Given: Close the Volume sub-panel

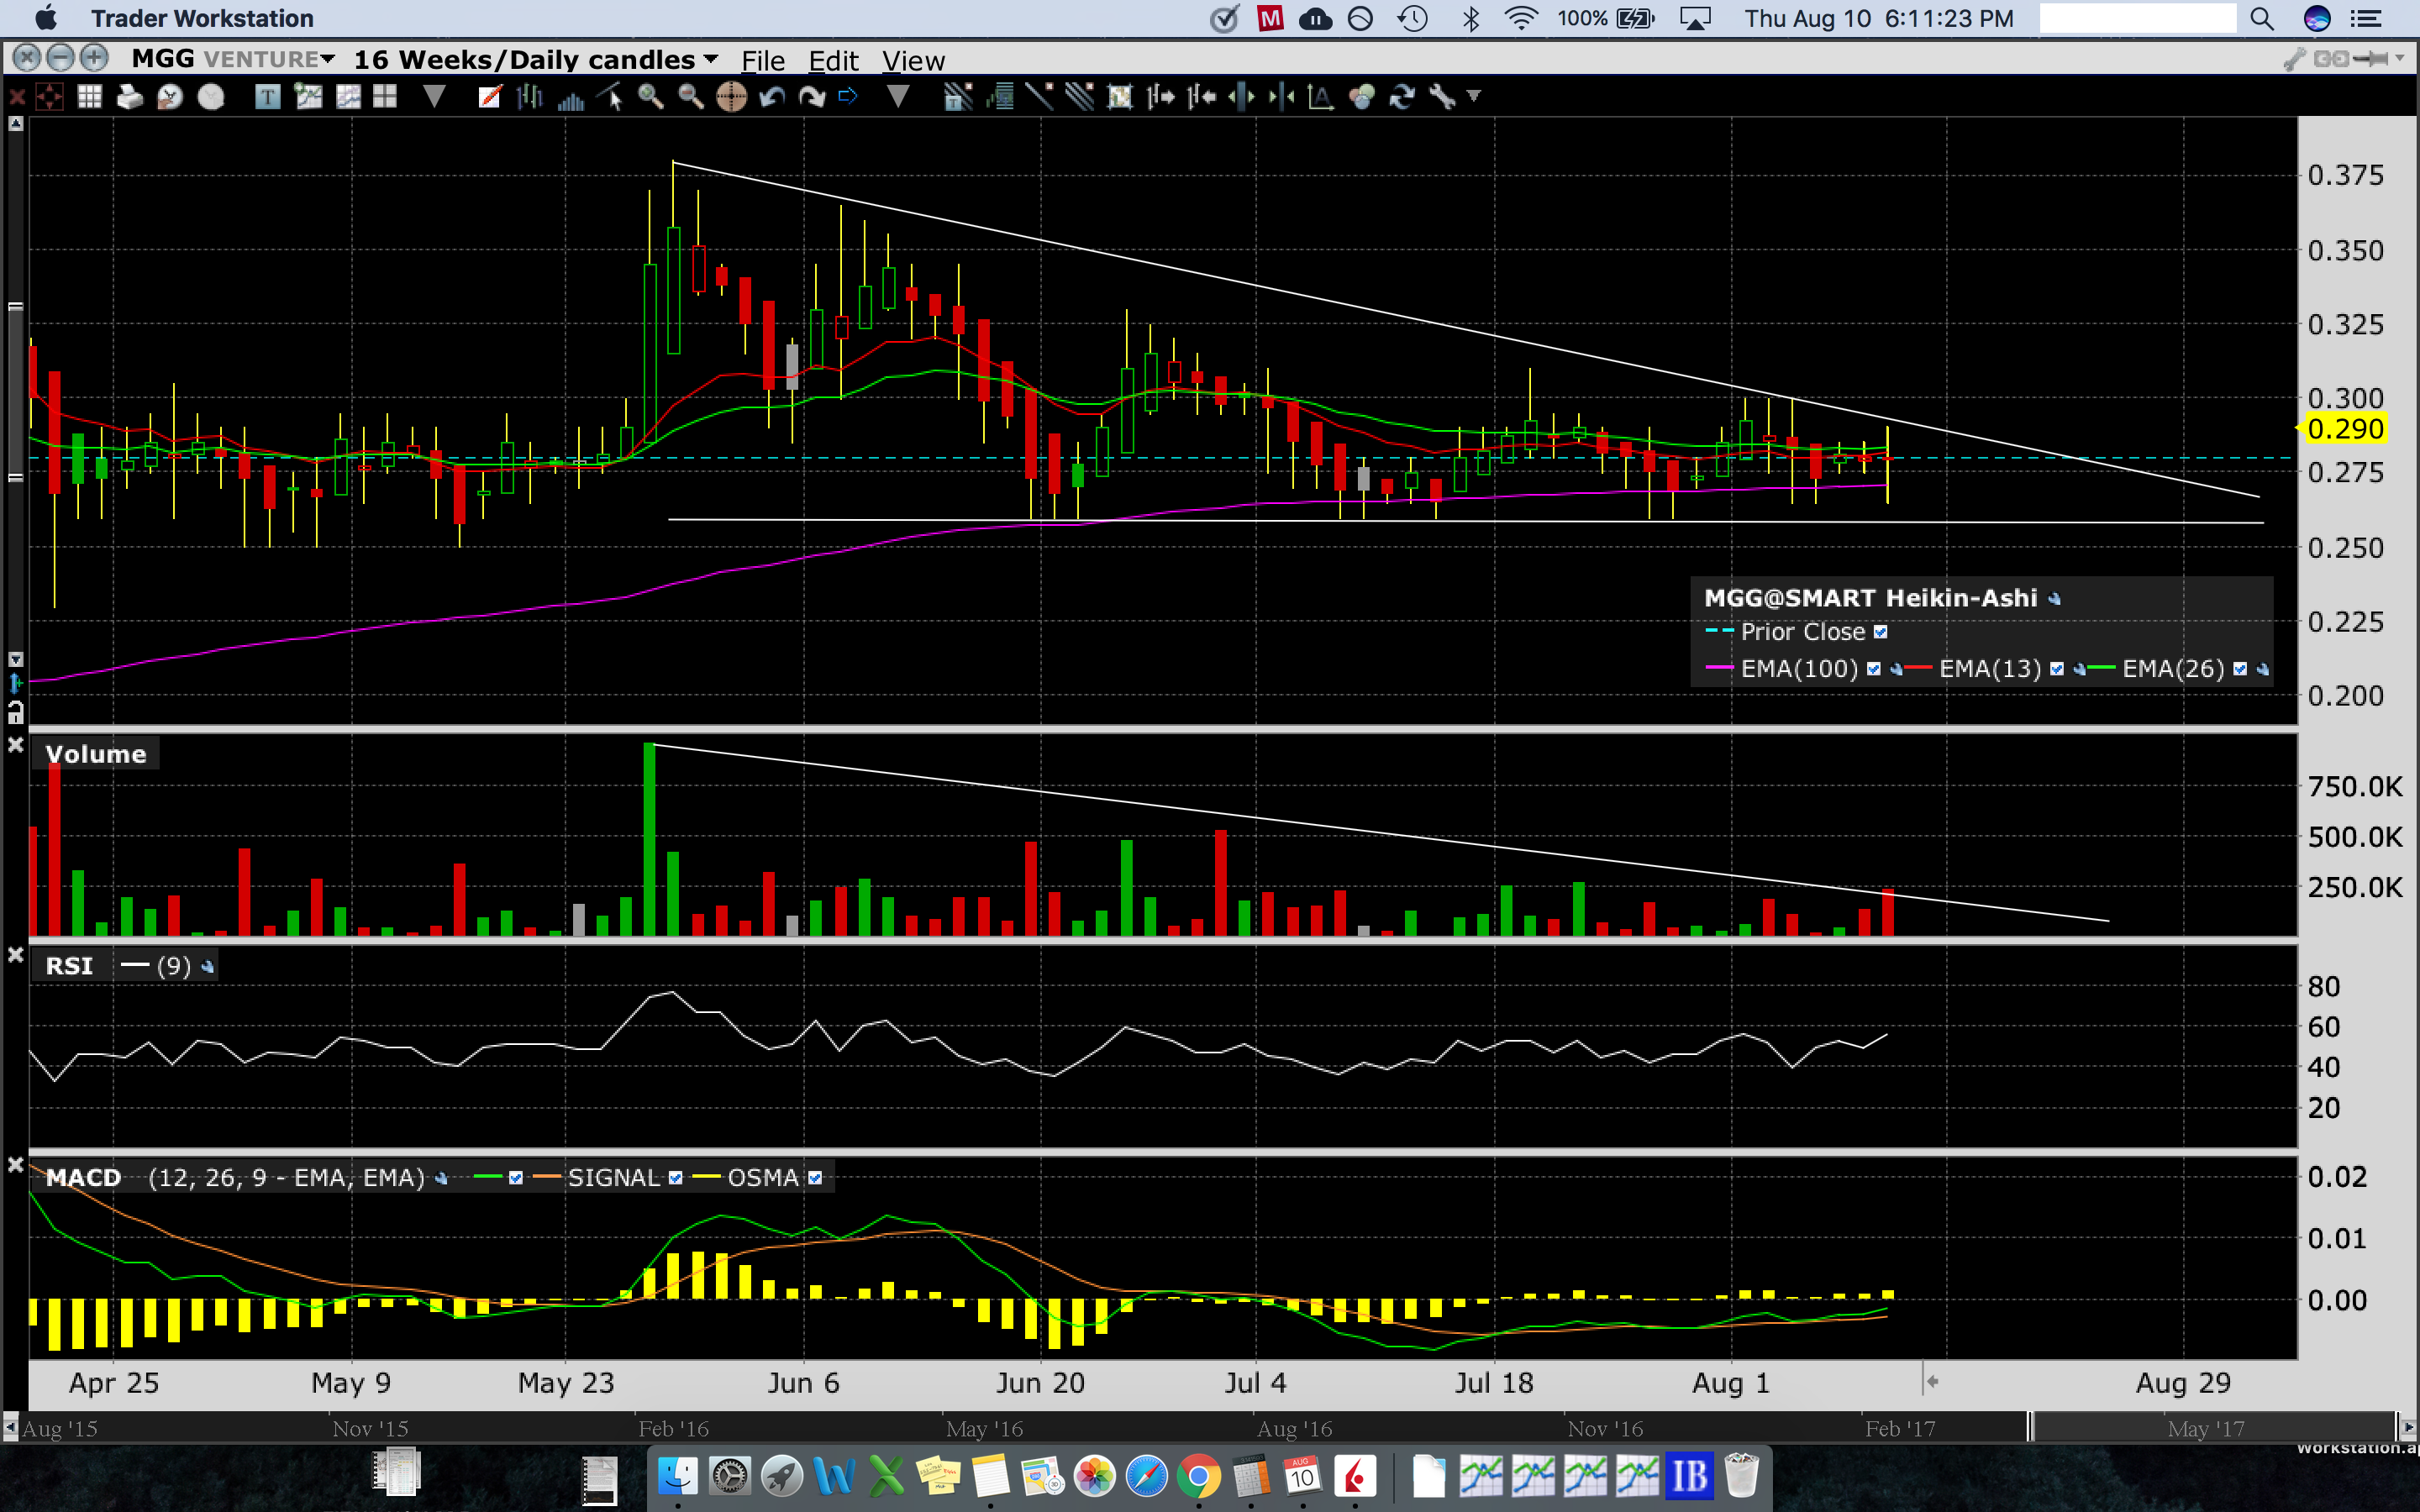Looking at the screenshot, I should pyautogui.click(x=15, y=745).
